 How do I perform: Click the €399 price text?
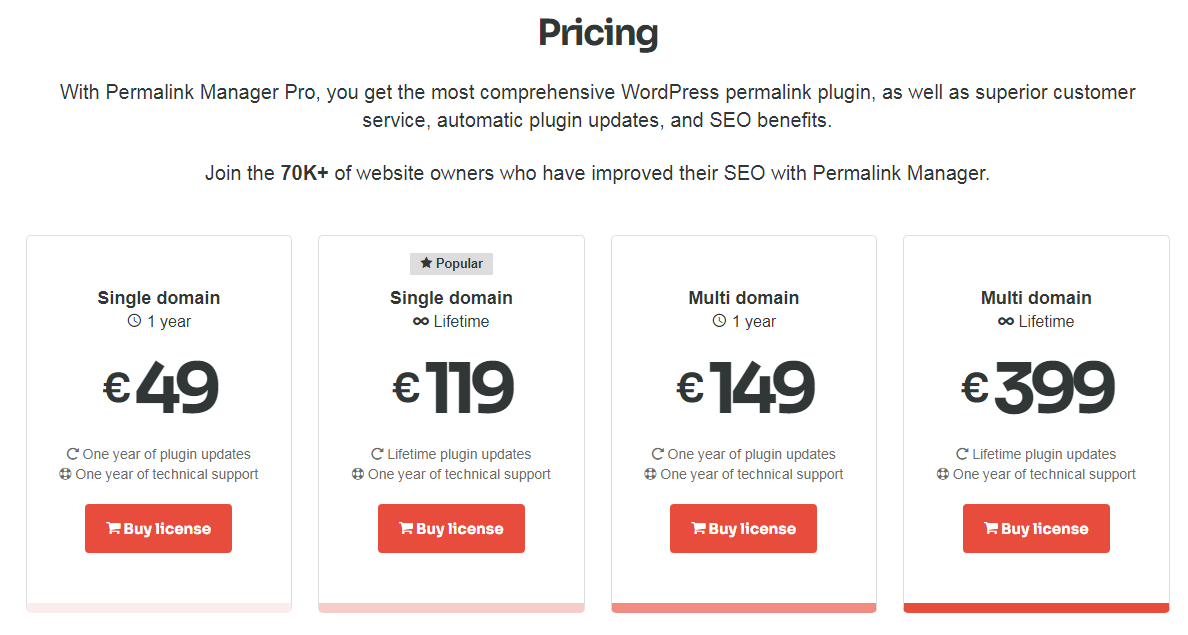coord(1037,387)
